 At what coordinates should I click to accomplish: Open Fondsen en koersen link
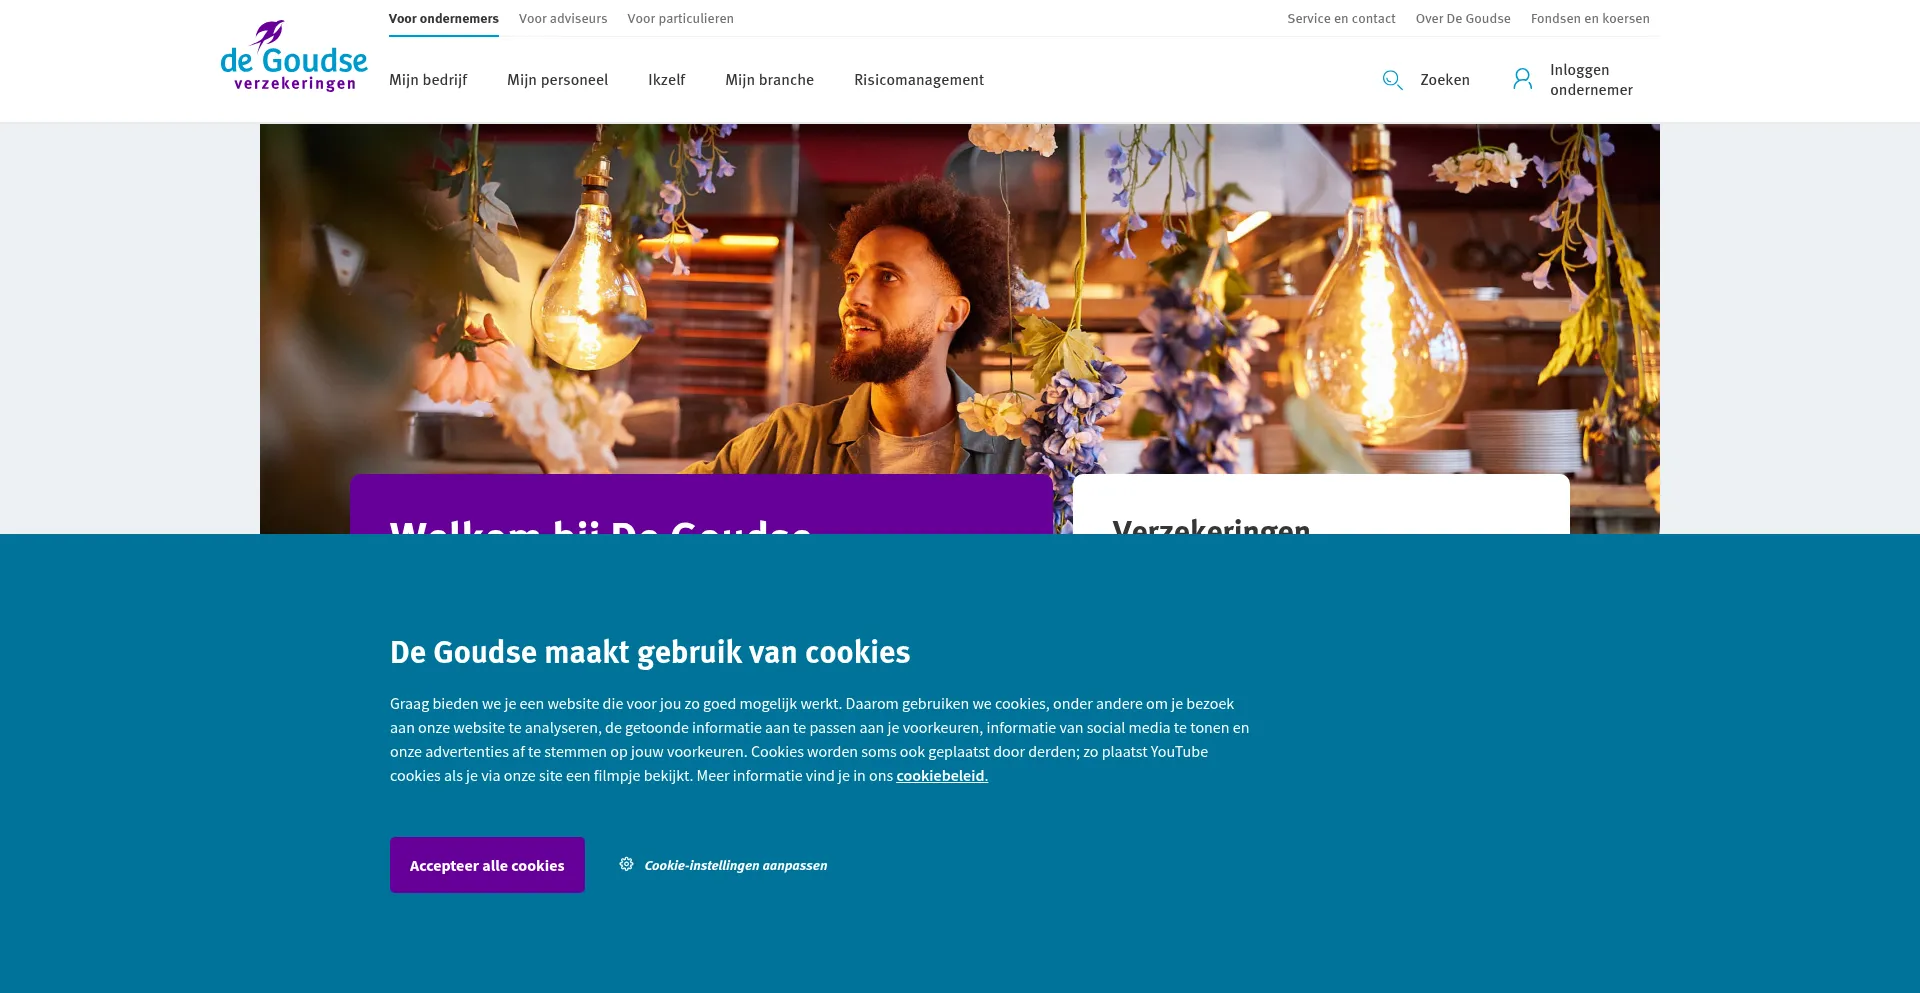(1590, 19)
